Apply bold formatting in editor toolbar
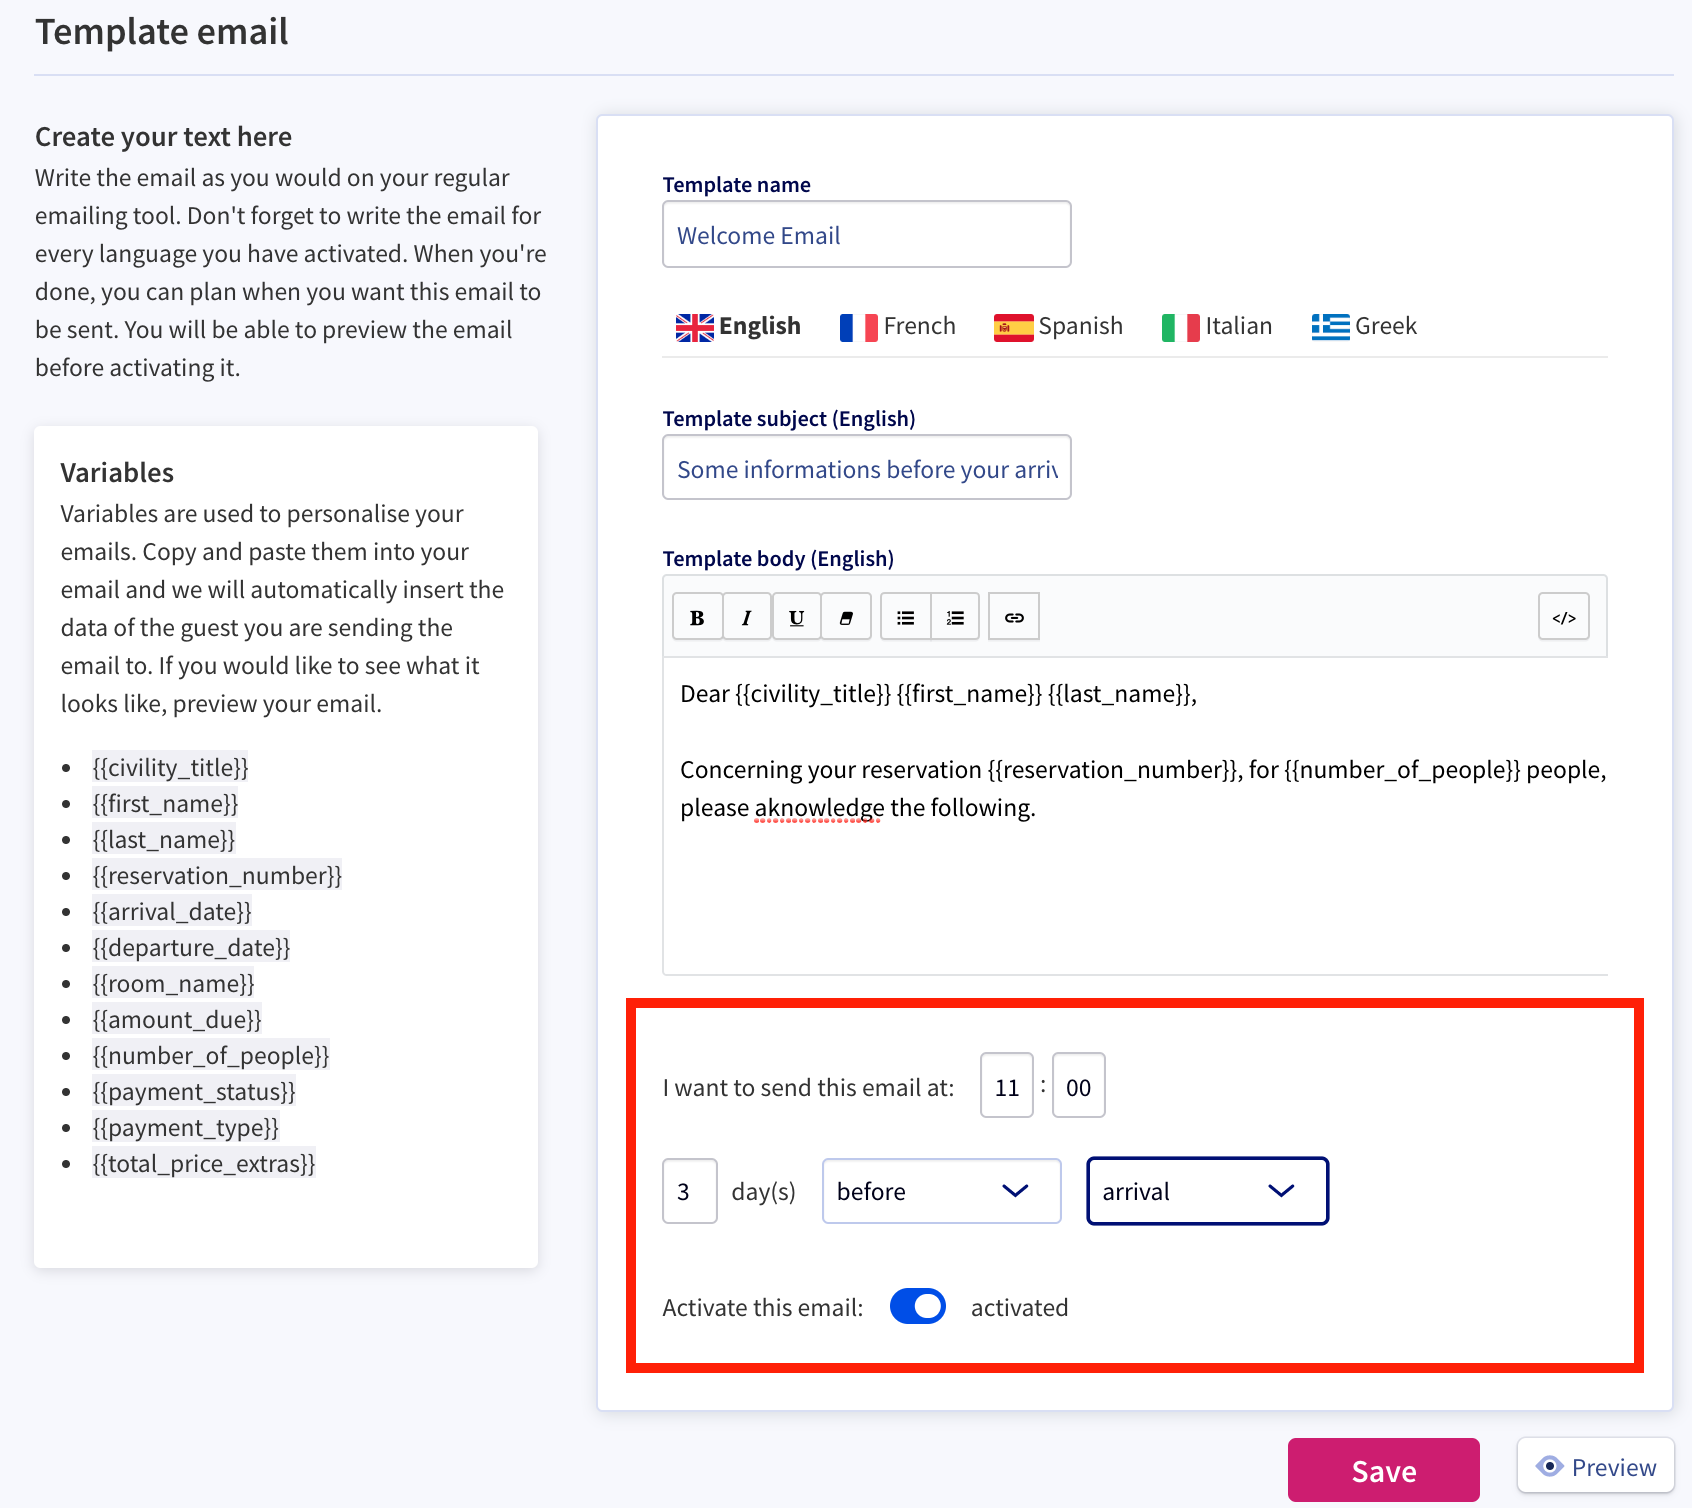The width and height of the screenshot is (1692, 1508). tap(697, 617)
